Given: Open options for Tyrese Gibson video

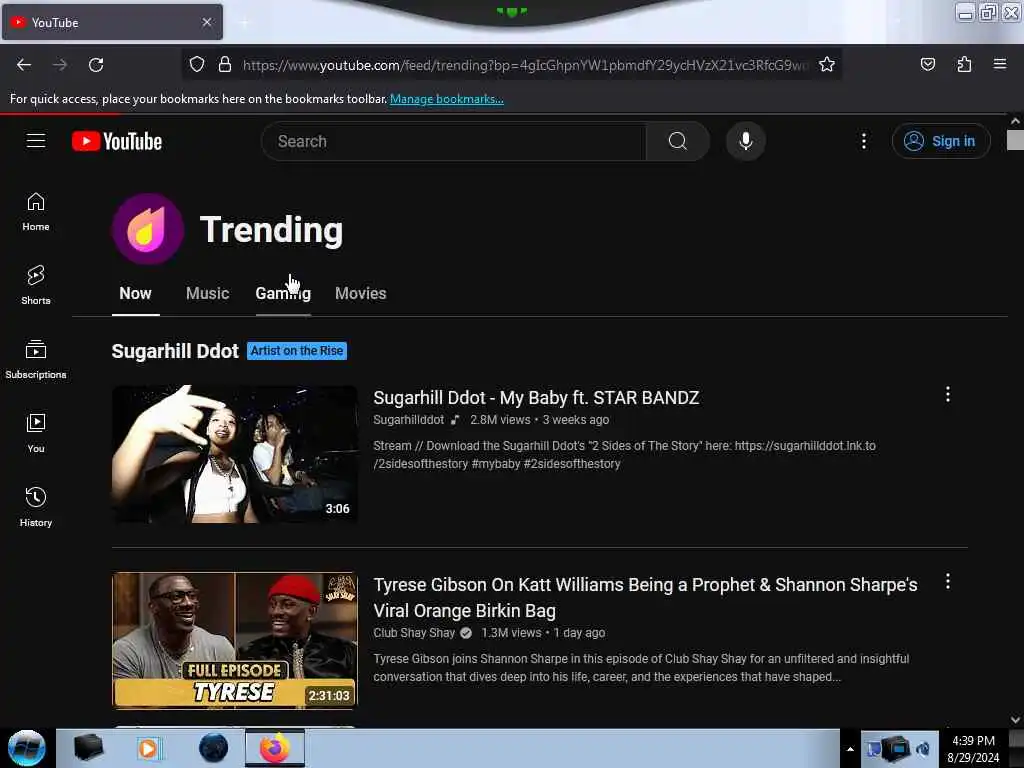Looking at the screenshot, I should click(948, 581).
